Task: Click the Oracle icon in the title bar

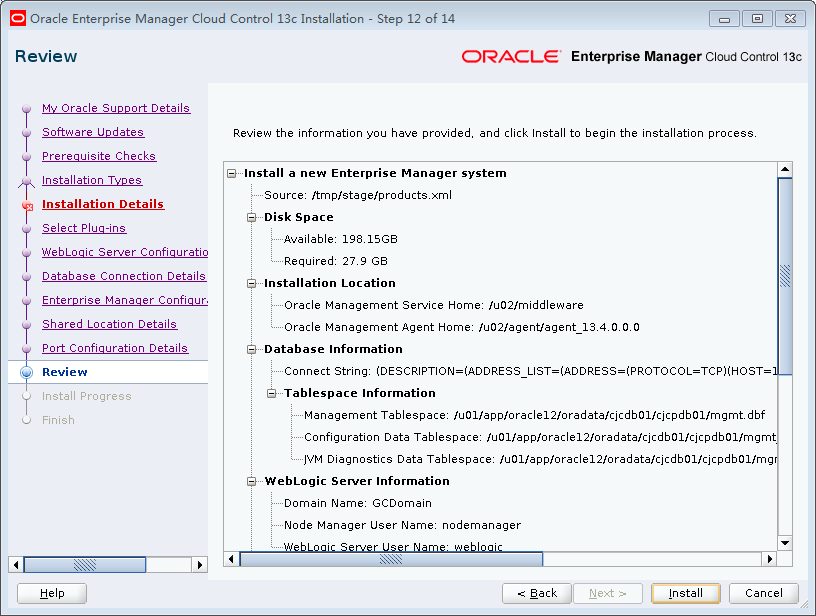Action: (x=16, y=17)
